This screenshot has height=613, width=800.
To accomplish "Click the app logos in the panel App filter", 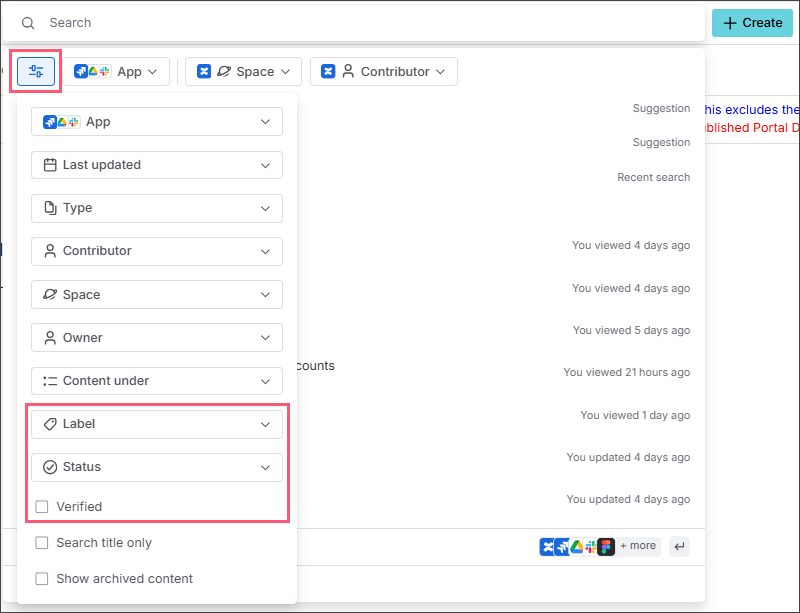I will [62, 122].
